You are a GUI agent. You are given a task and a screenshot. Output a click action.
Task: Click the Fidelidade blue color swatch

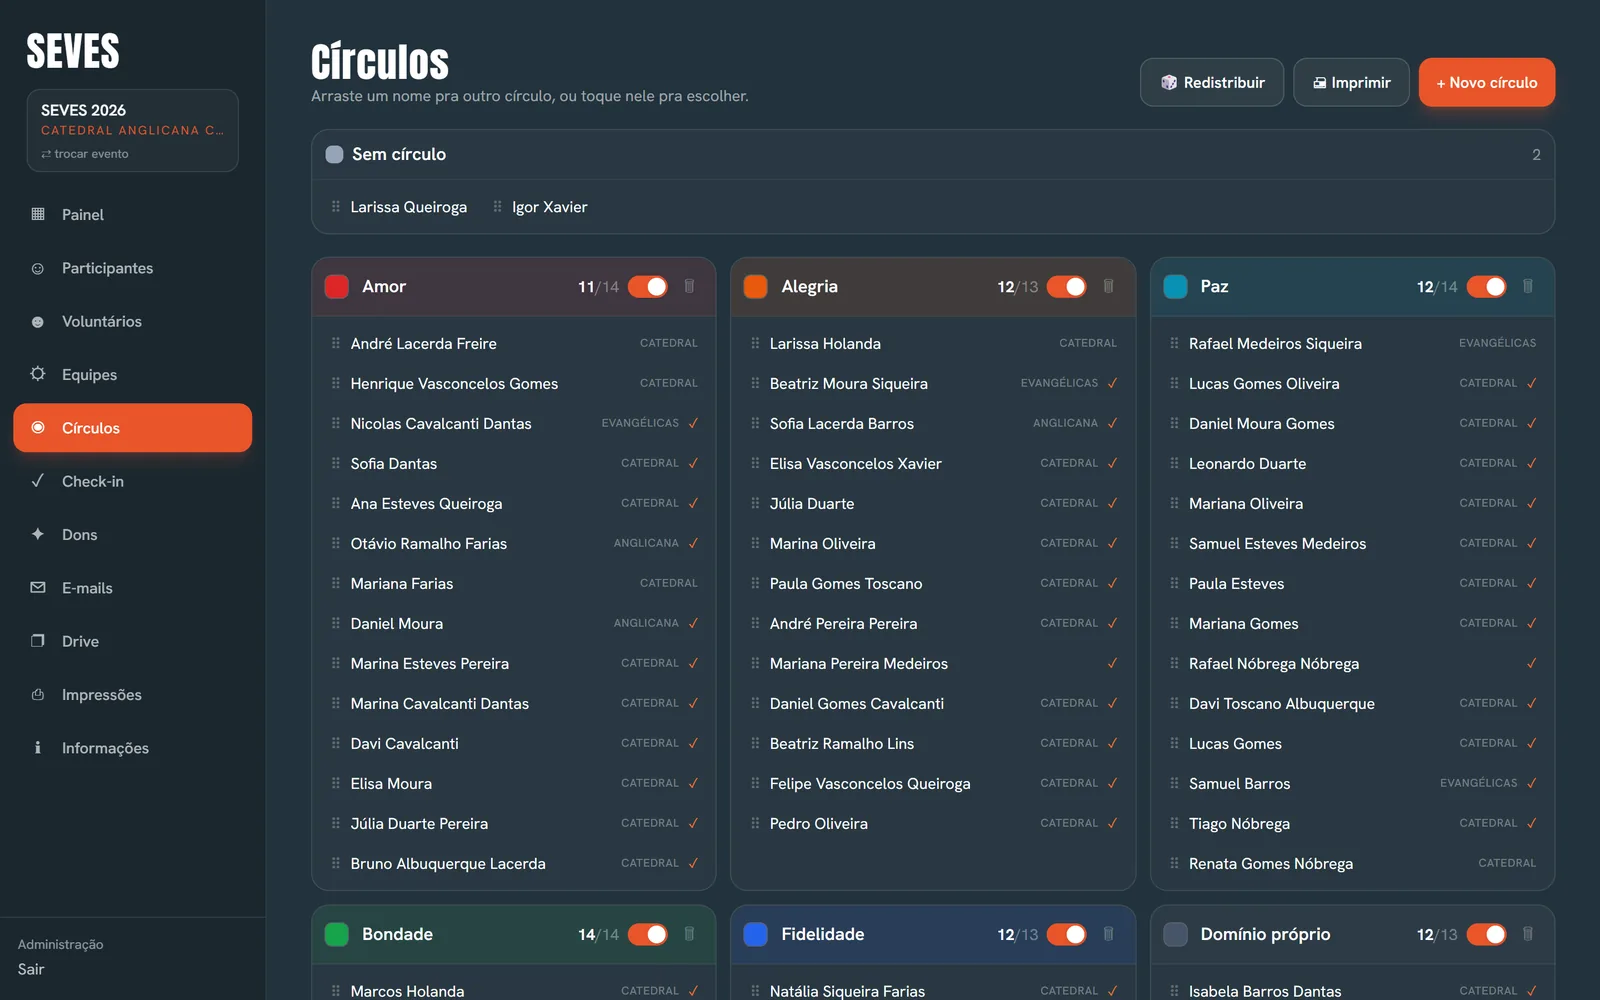(x=756, y=934)
